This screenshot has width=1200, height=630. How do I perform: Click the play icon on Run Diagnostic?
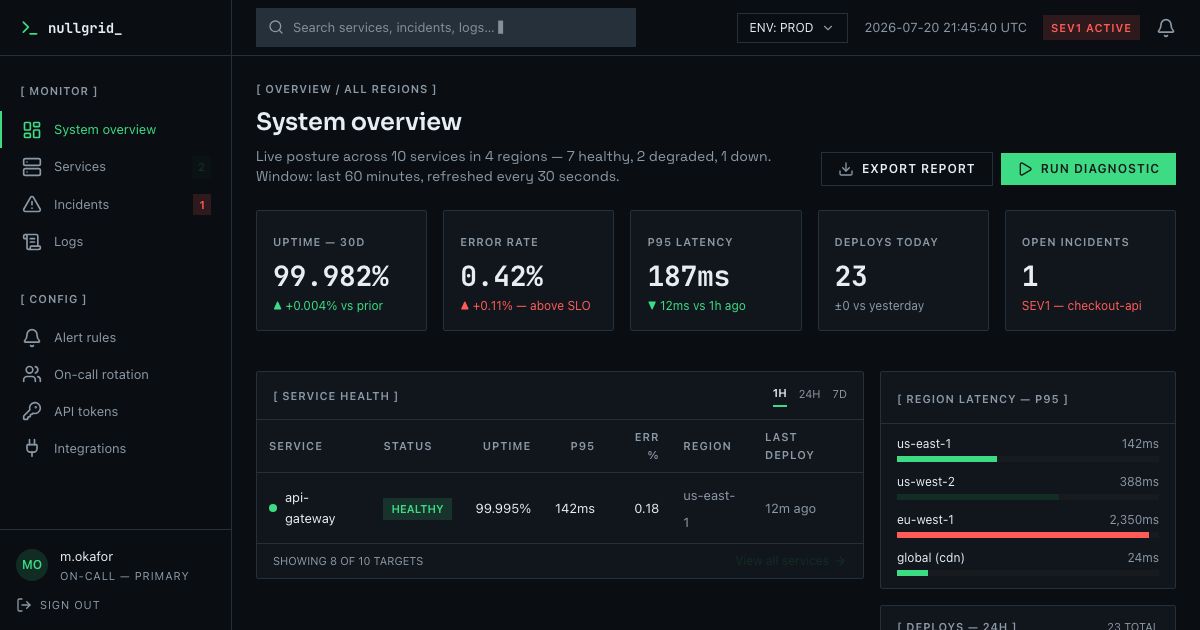1025,169
